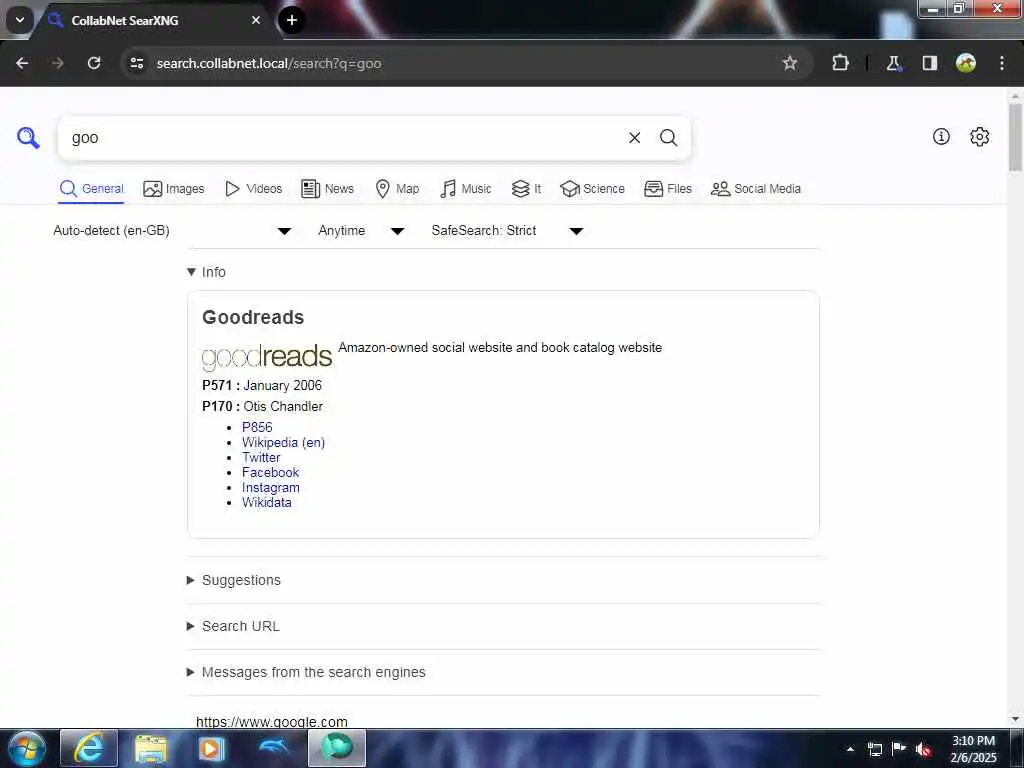Click the Goodreads infobox heading

[x=253, y=317]
